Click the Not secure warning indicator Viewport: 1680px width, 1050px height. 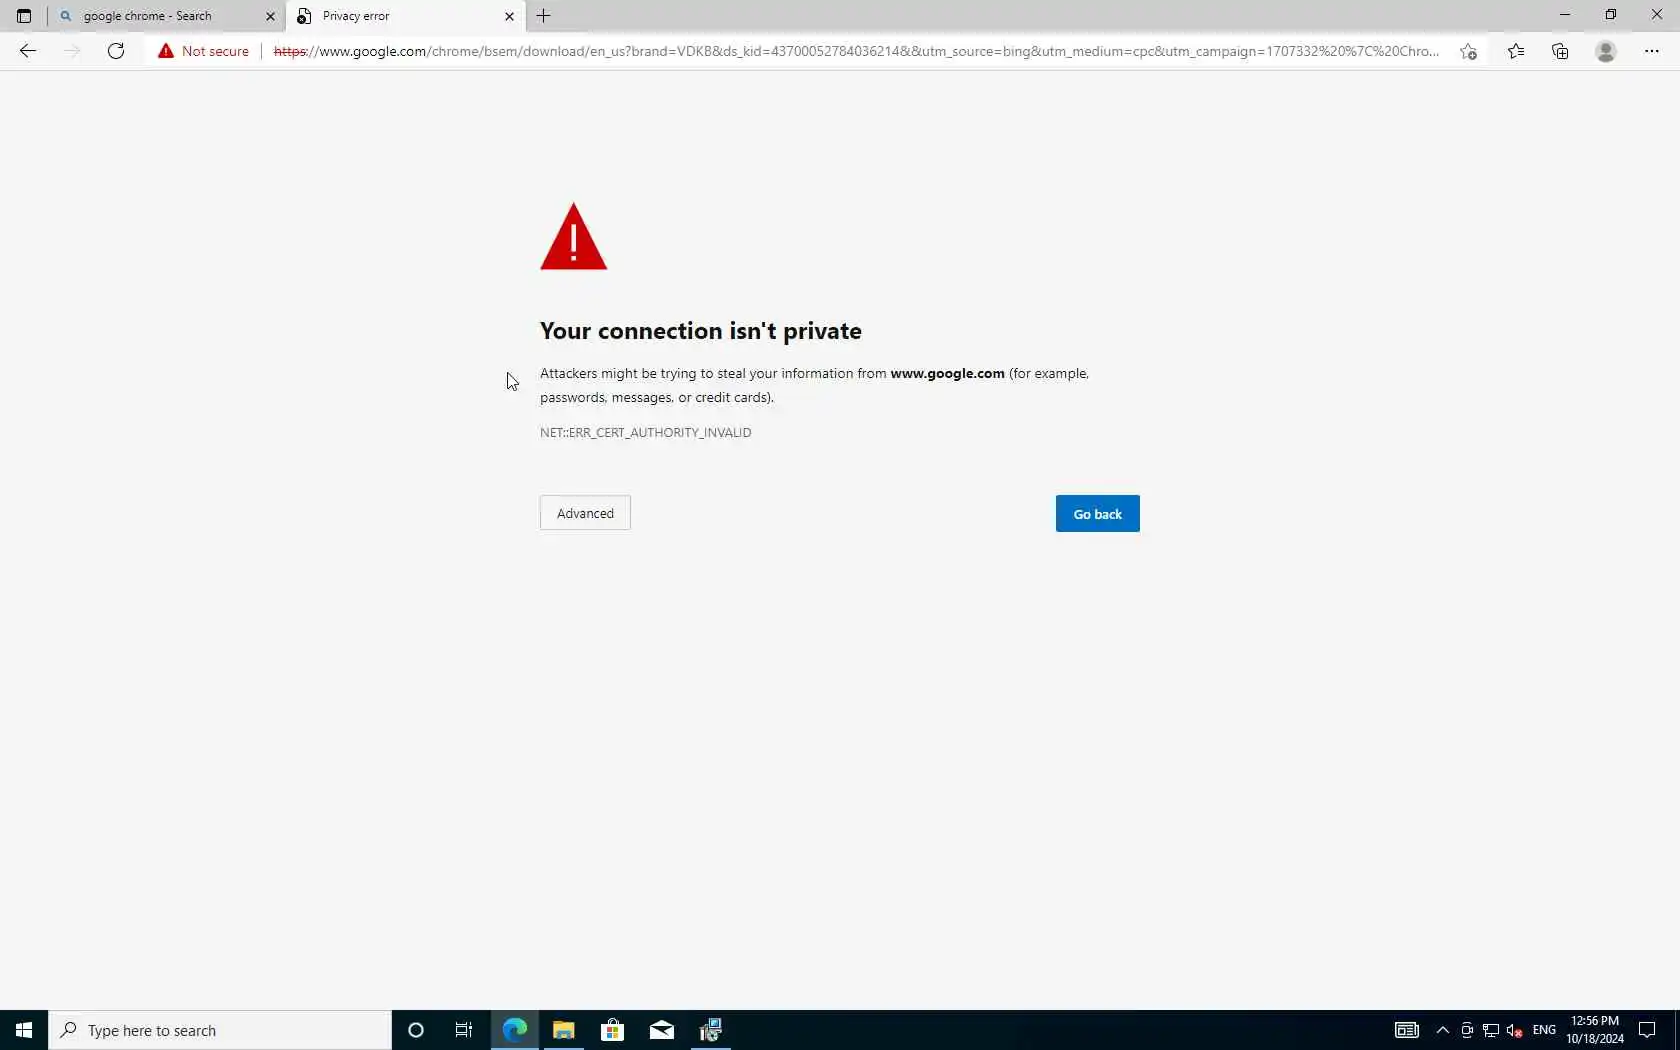click(x=203, y=51)
